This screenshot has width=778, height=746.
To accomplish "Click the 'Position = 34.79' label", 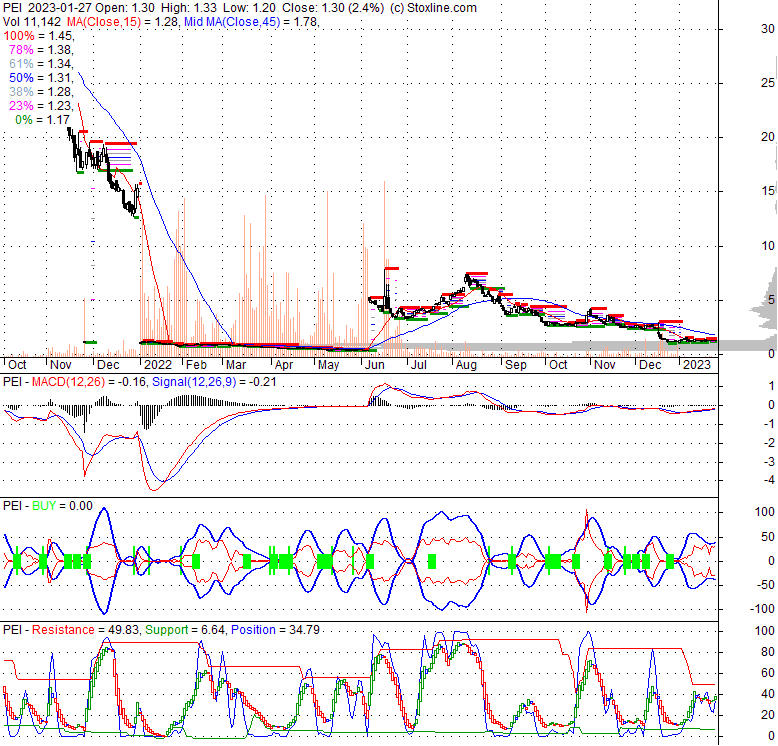I will click(x=275, y=629).
